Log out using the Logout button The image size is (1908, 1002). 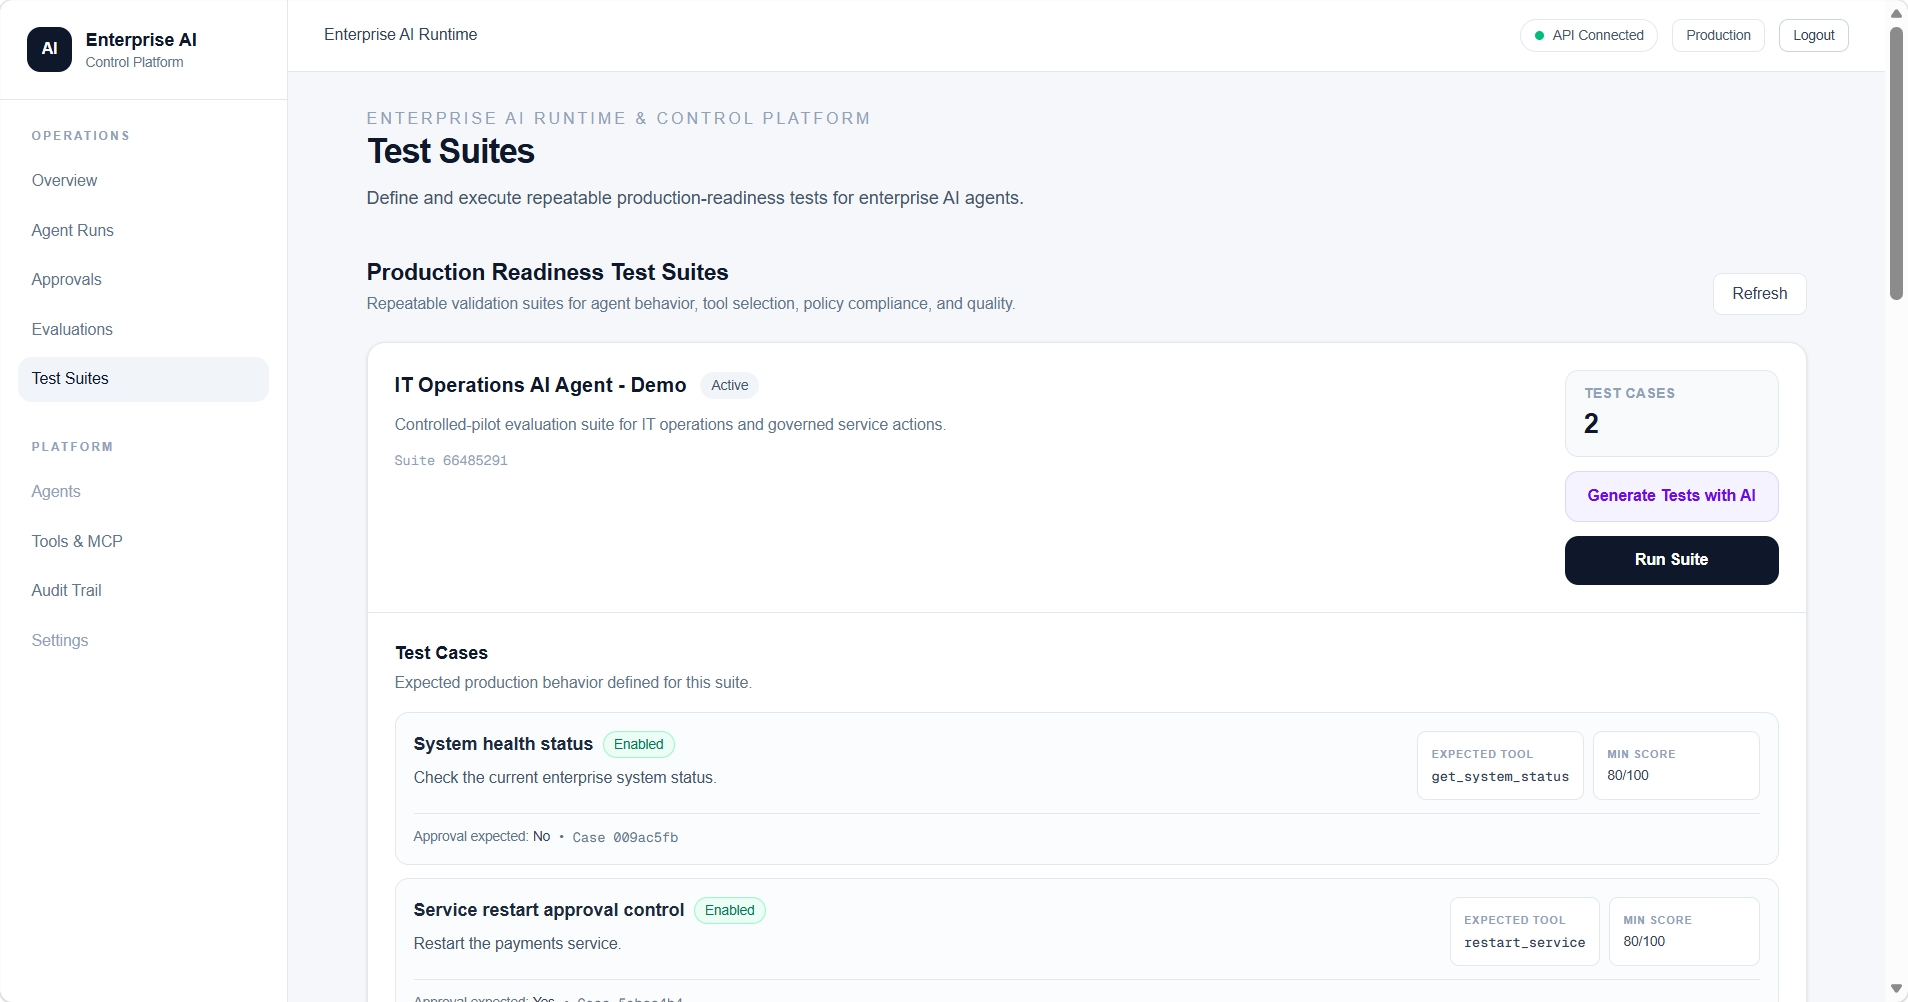[1813, 35]
